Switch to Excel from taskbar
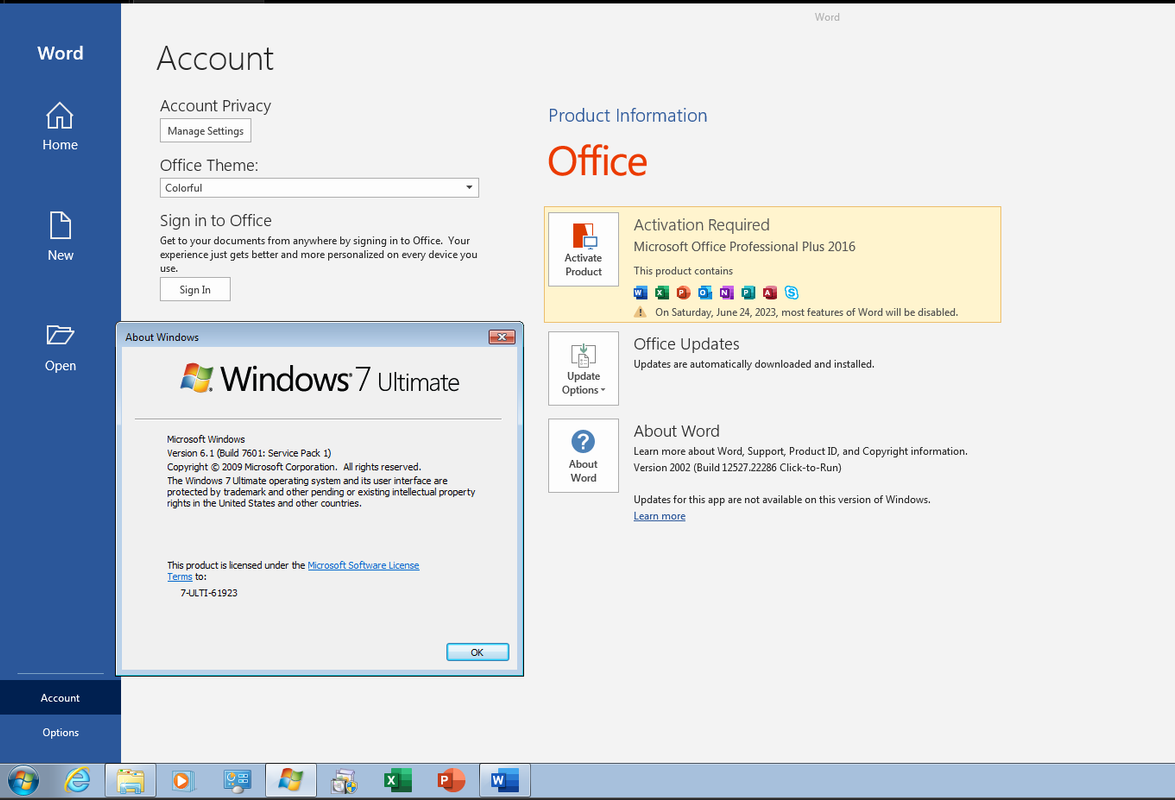1175x800 pixels. pos(398,781)
